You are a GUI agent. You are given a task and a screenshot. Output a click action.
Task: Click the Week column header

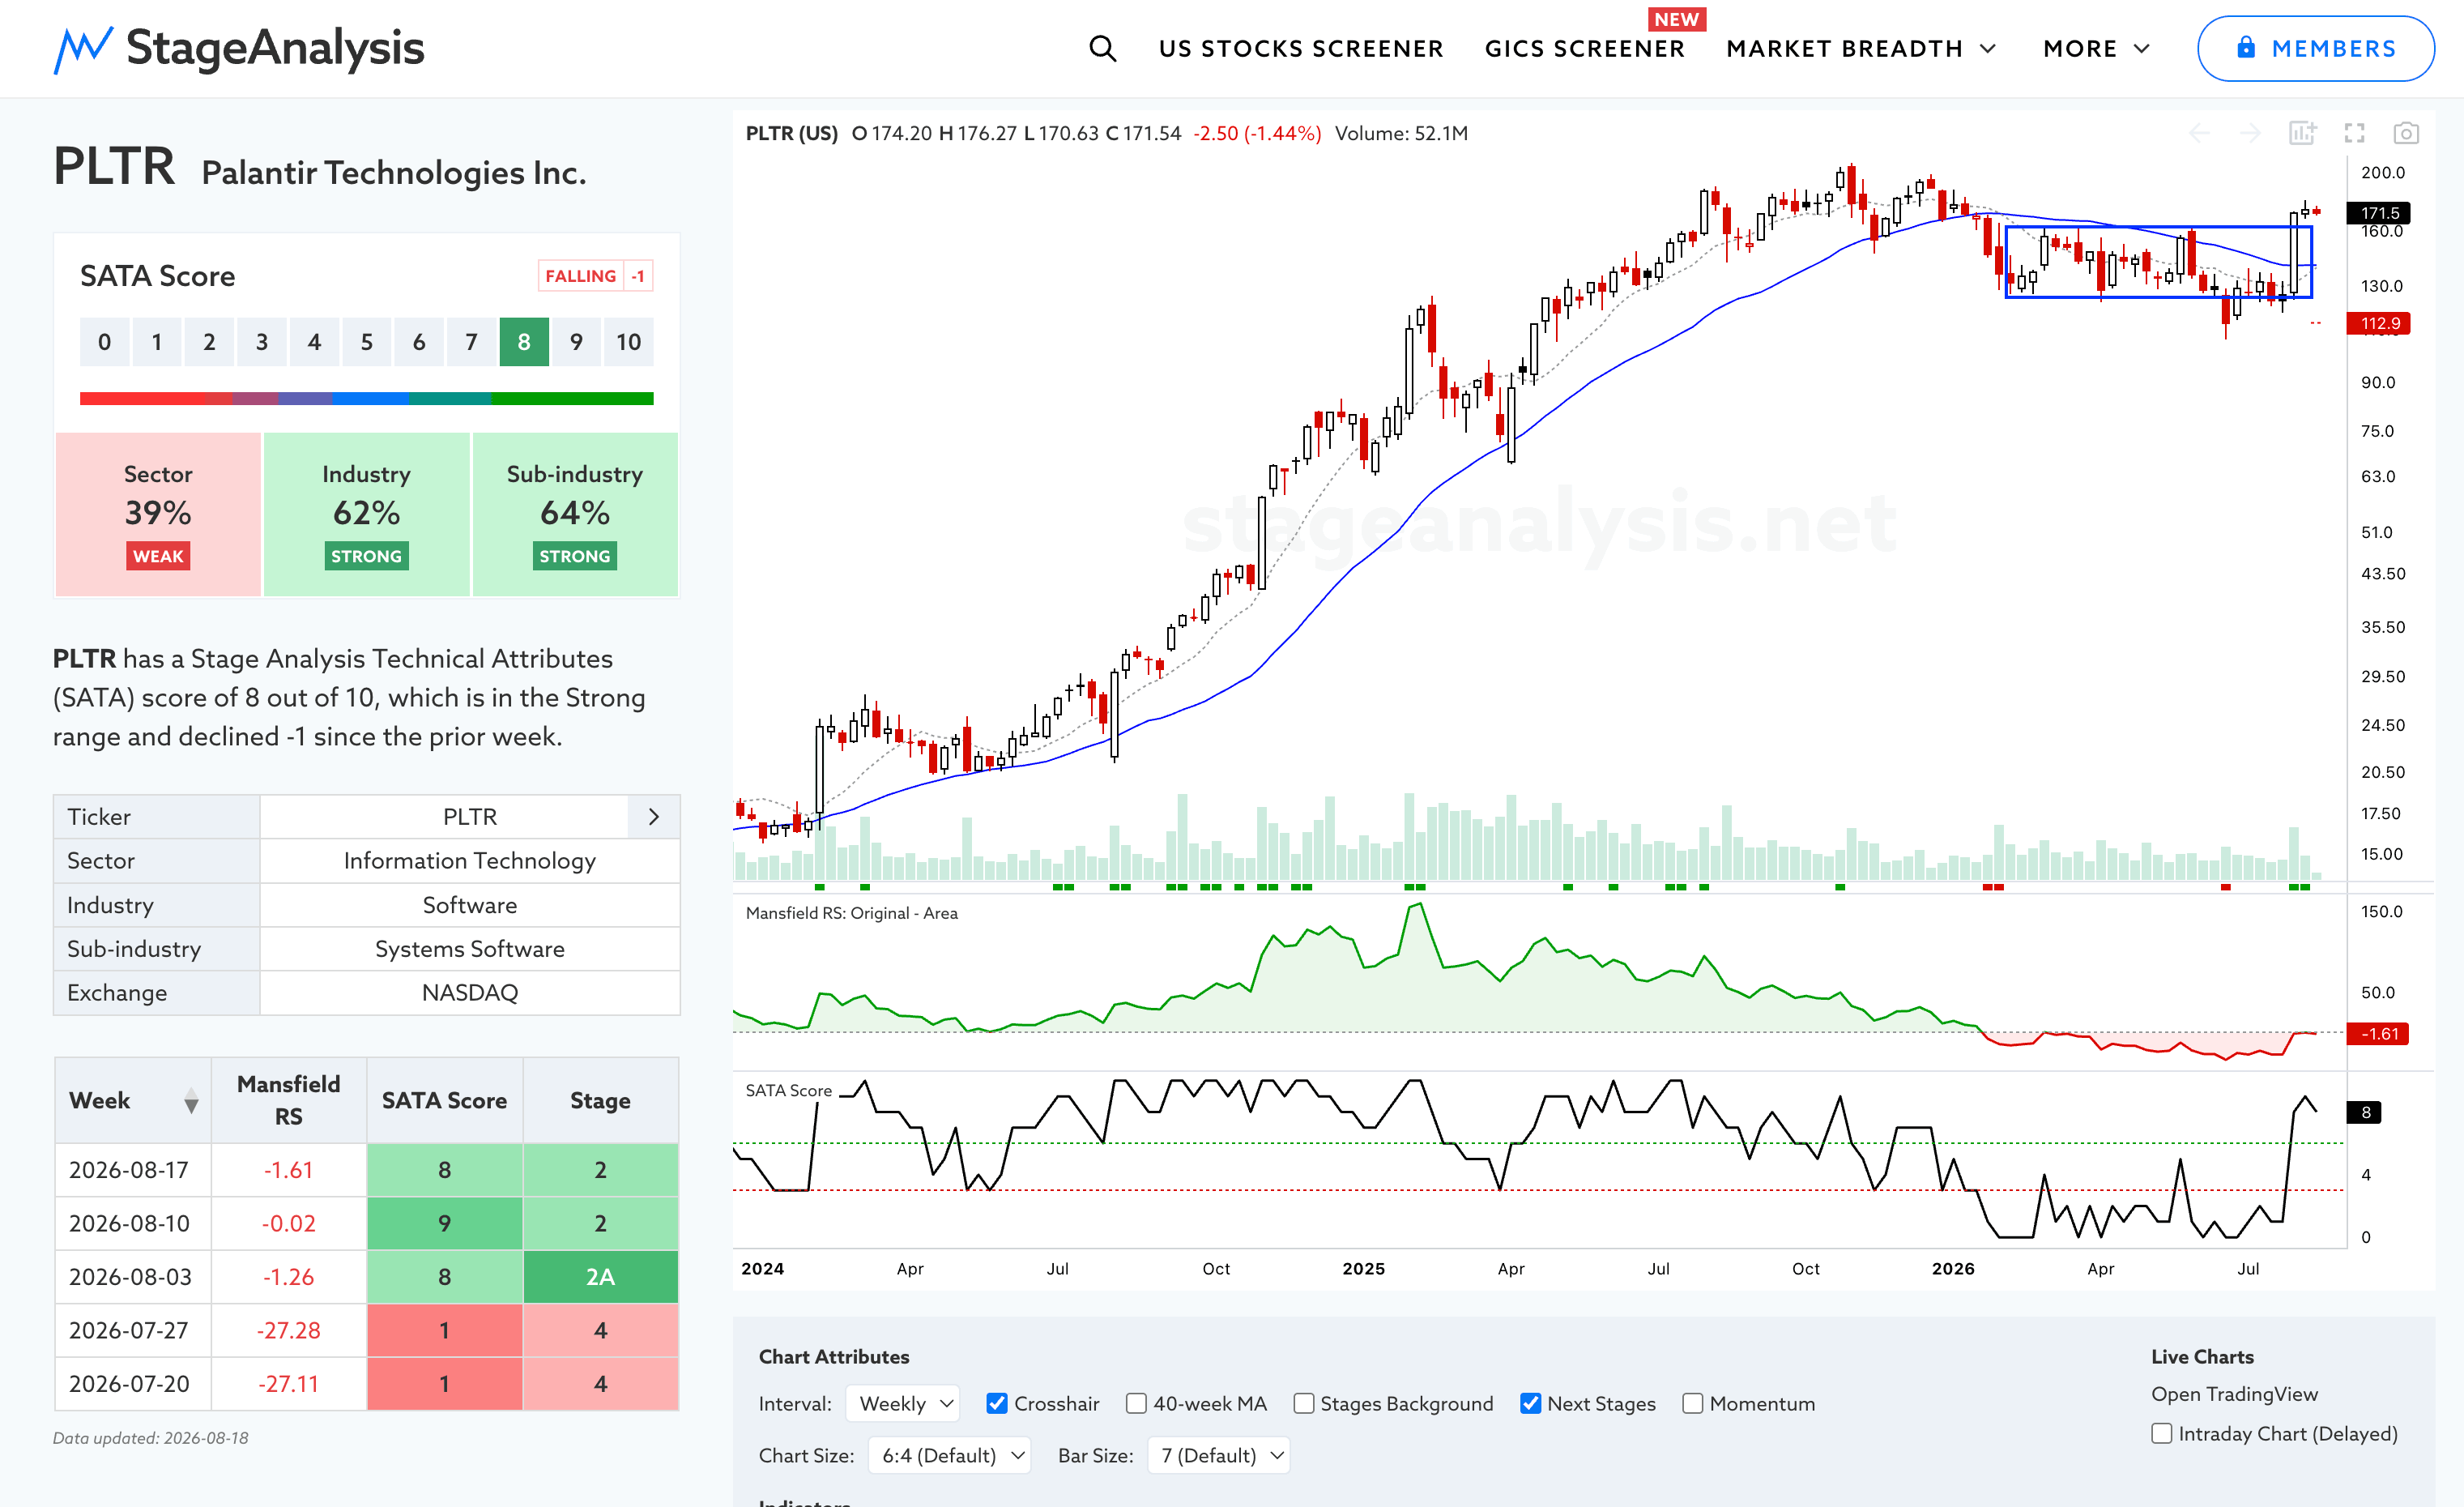coord(133,1100)
